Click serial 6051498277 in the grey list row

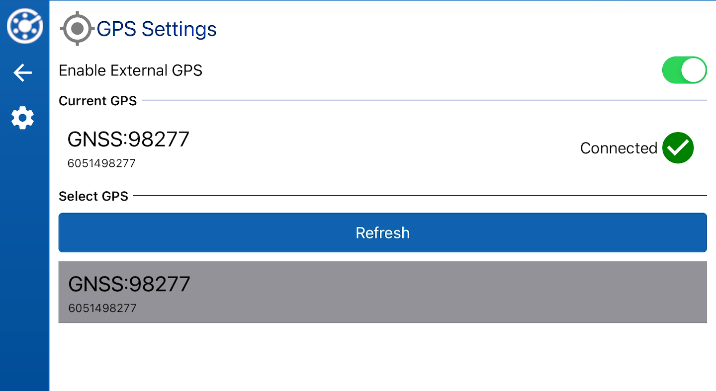(x=102, y=308)
